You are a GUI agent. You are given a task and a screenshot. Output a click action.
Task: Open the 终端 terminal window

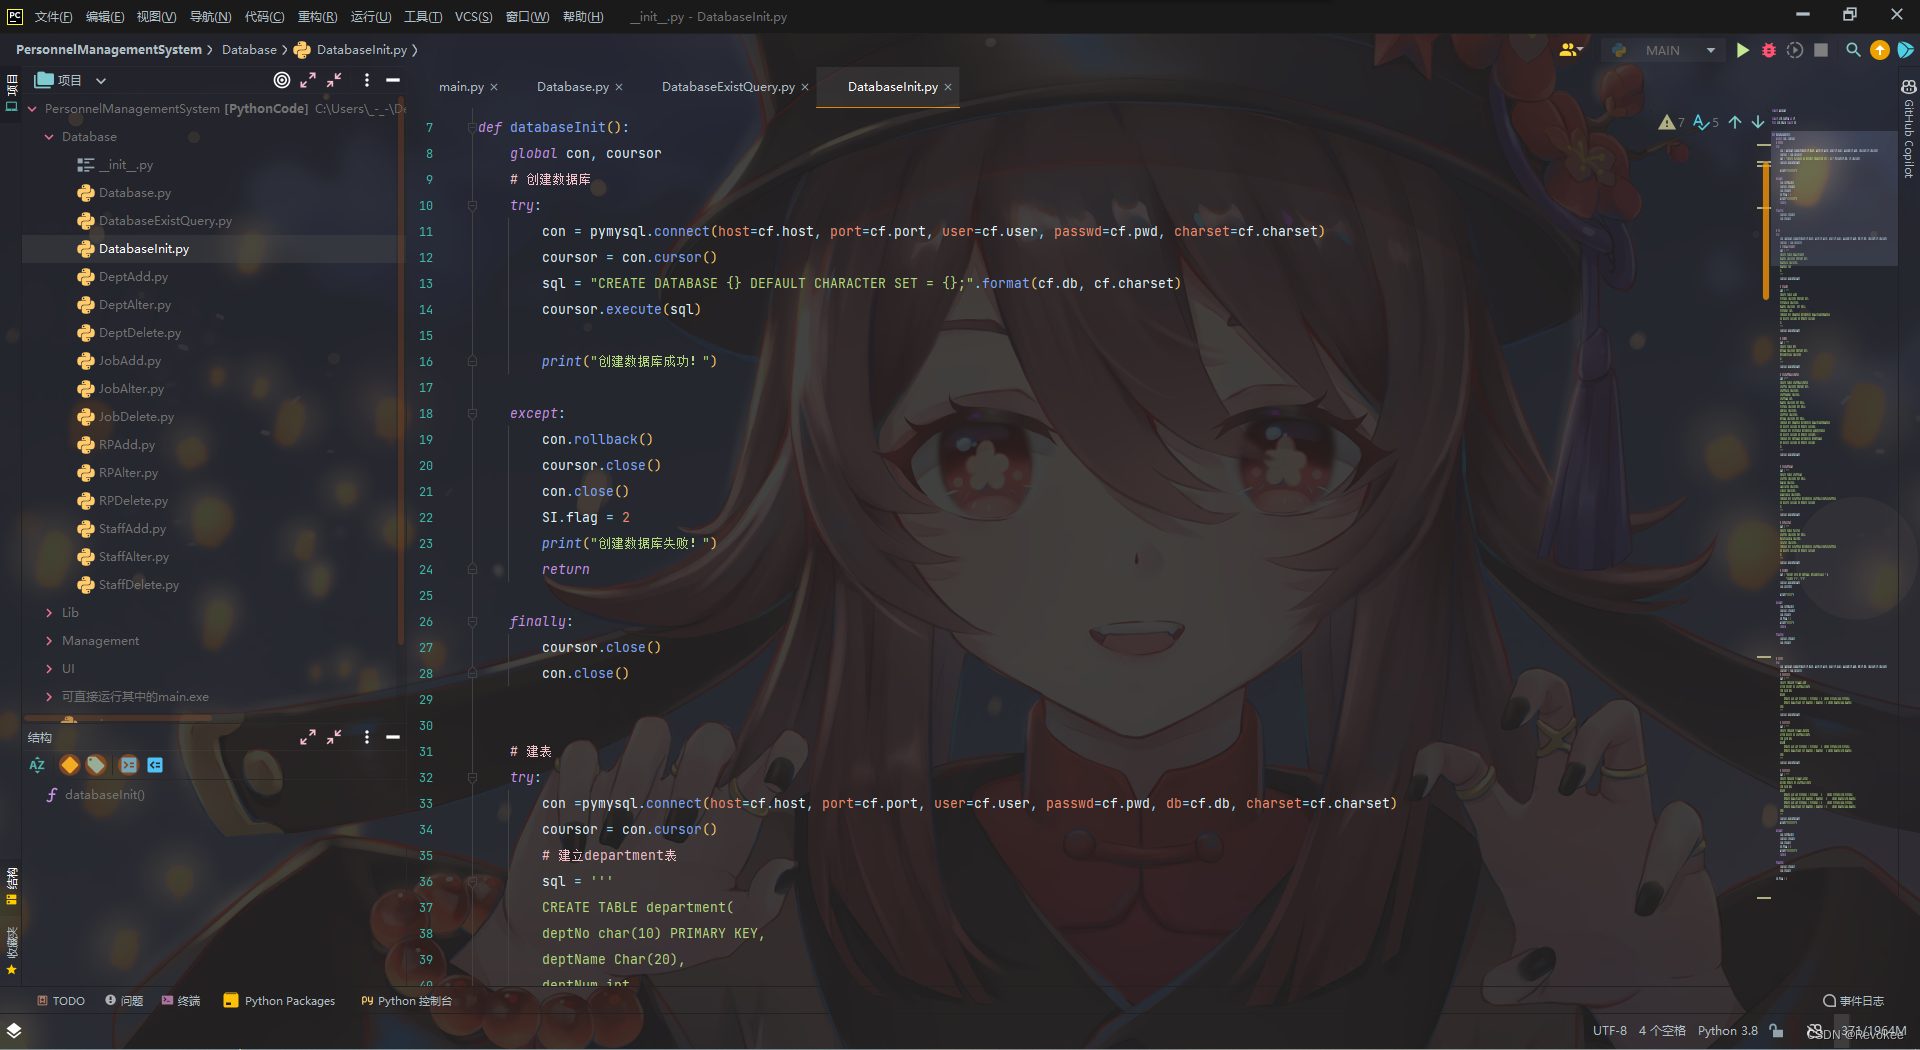(181, 1001)
